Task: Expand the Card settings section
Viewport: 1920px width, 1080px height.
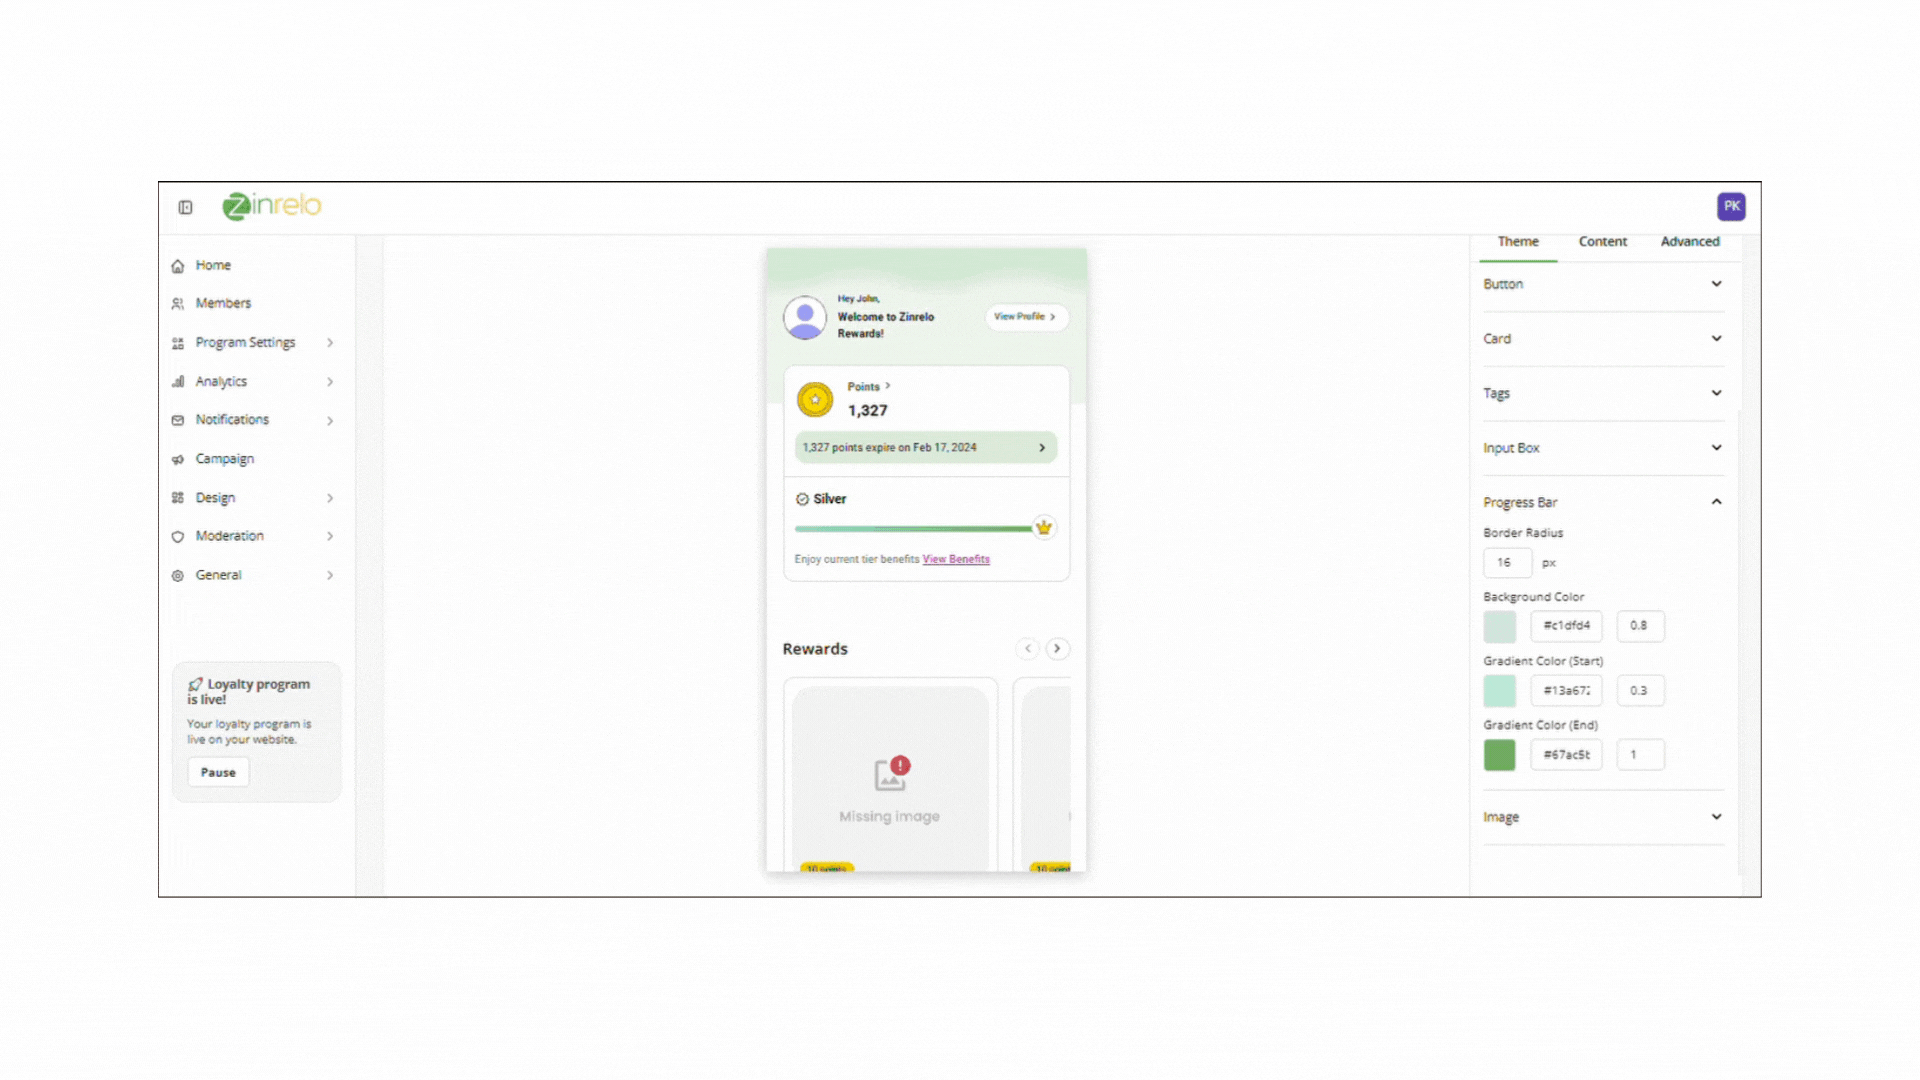Action: point(1716,338)
